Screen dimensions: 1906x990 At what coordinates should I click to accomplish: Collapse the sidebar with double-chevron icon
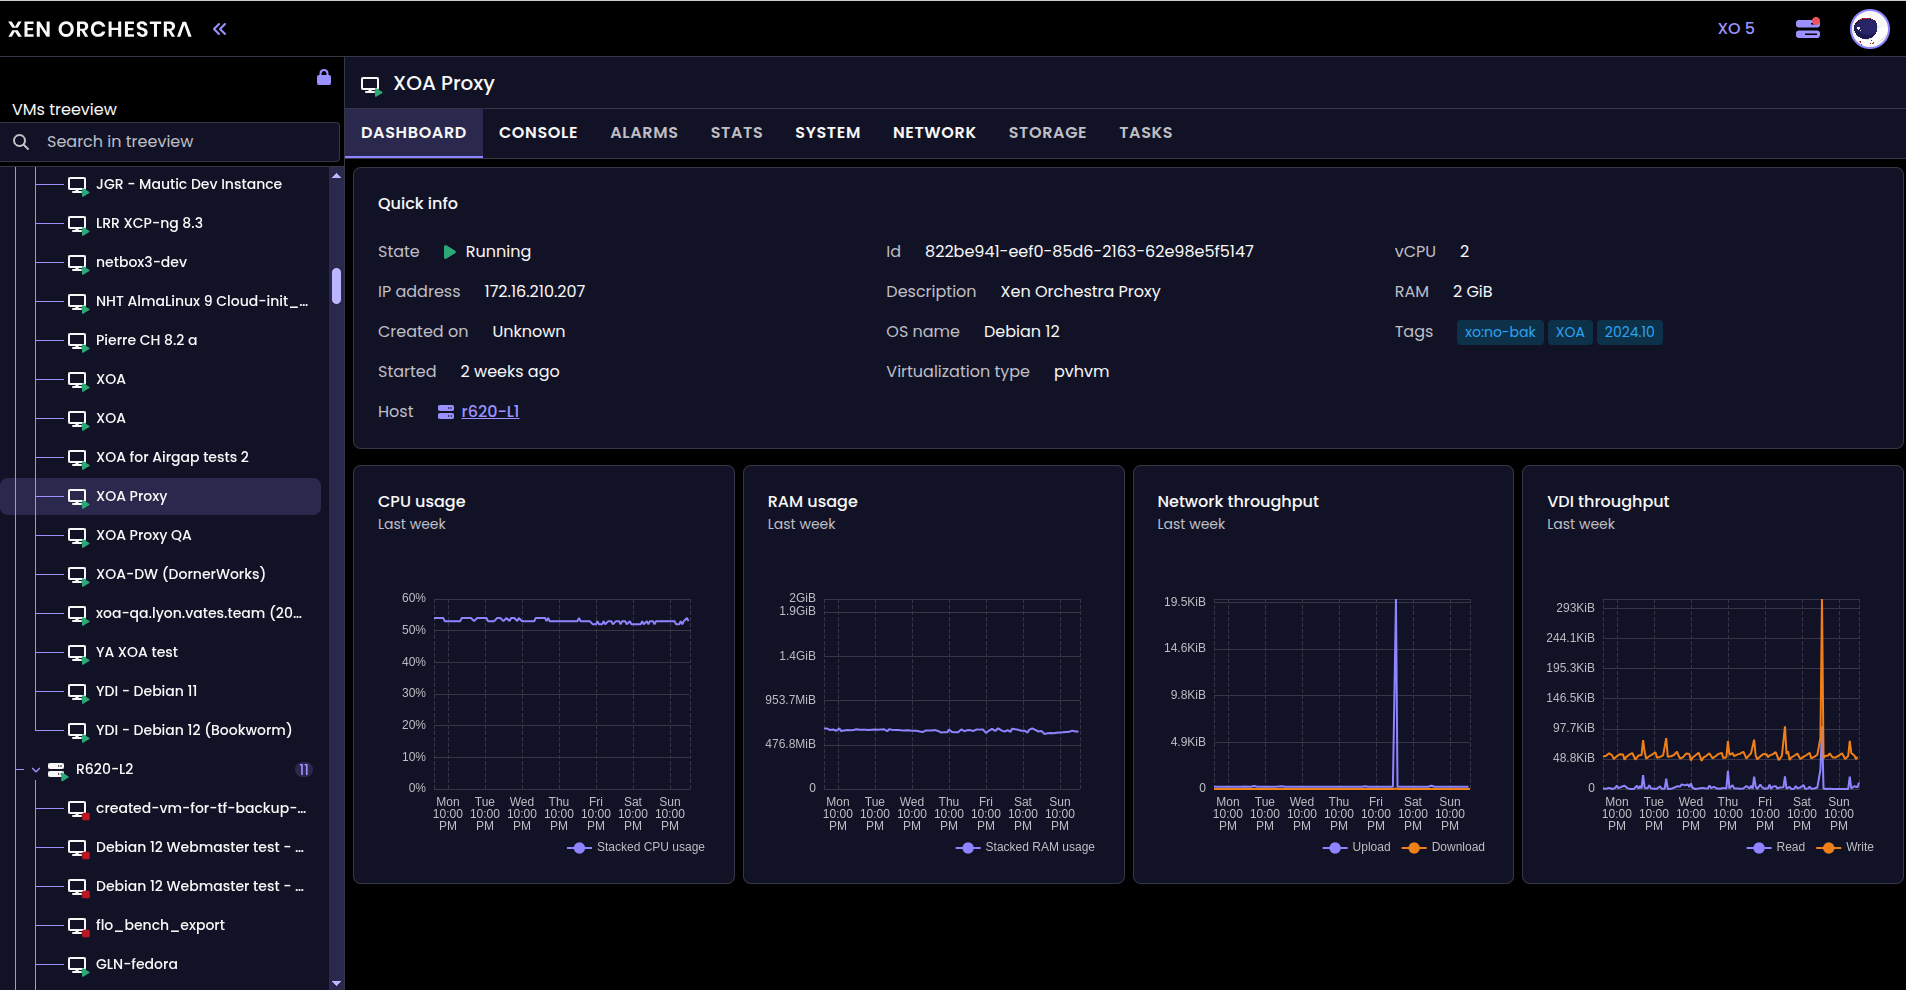click(220, 29)
